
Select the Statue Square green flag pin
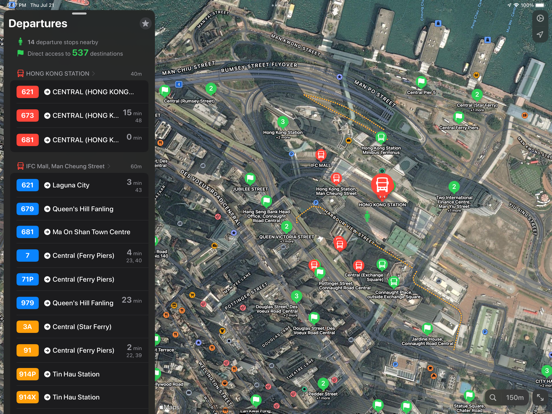(469, 397)
